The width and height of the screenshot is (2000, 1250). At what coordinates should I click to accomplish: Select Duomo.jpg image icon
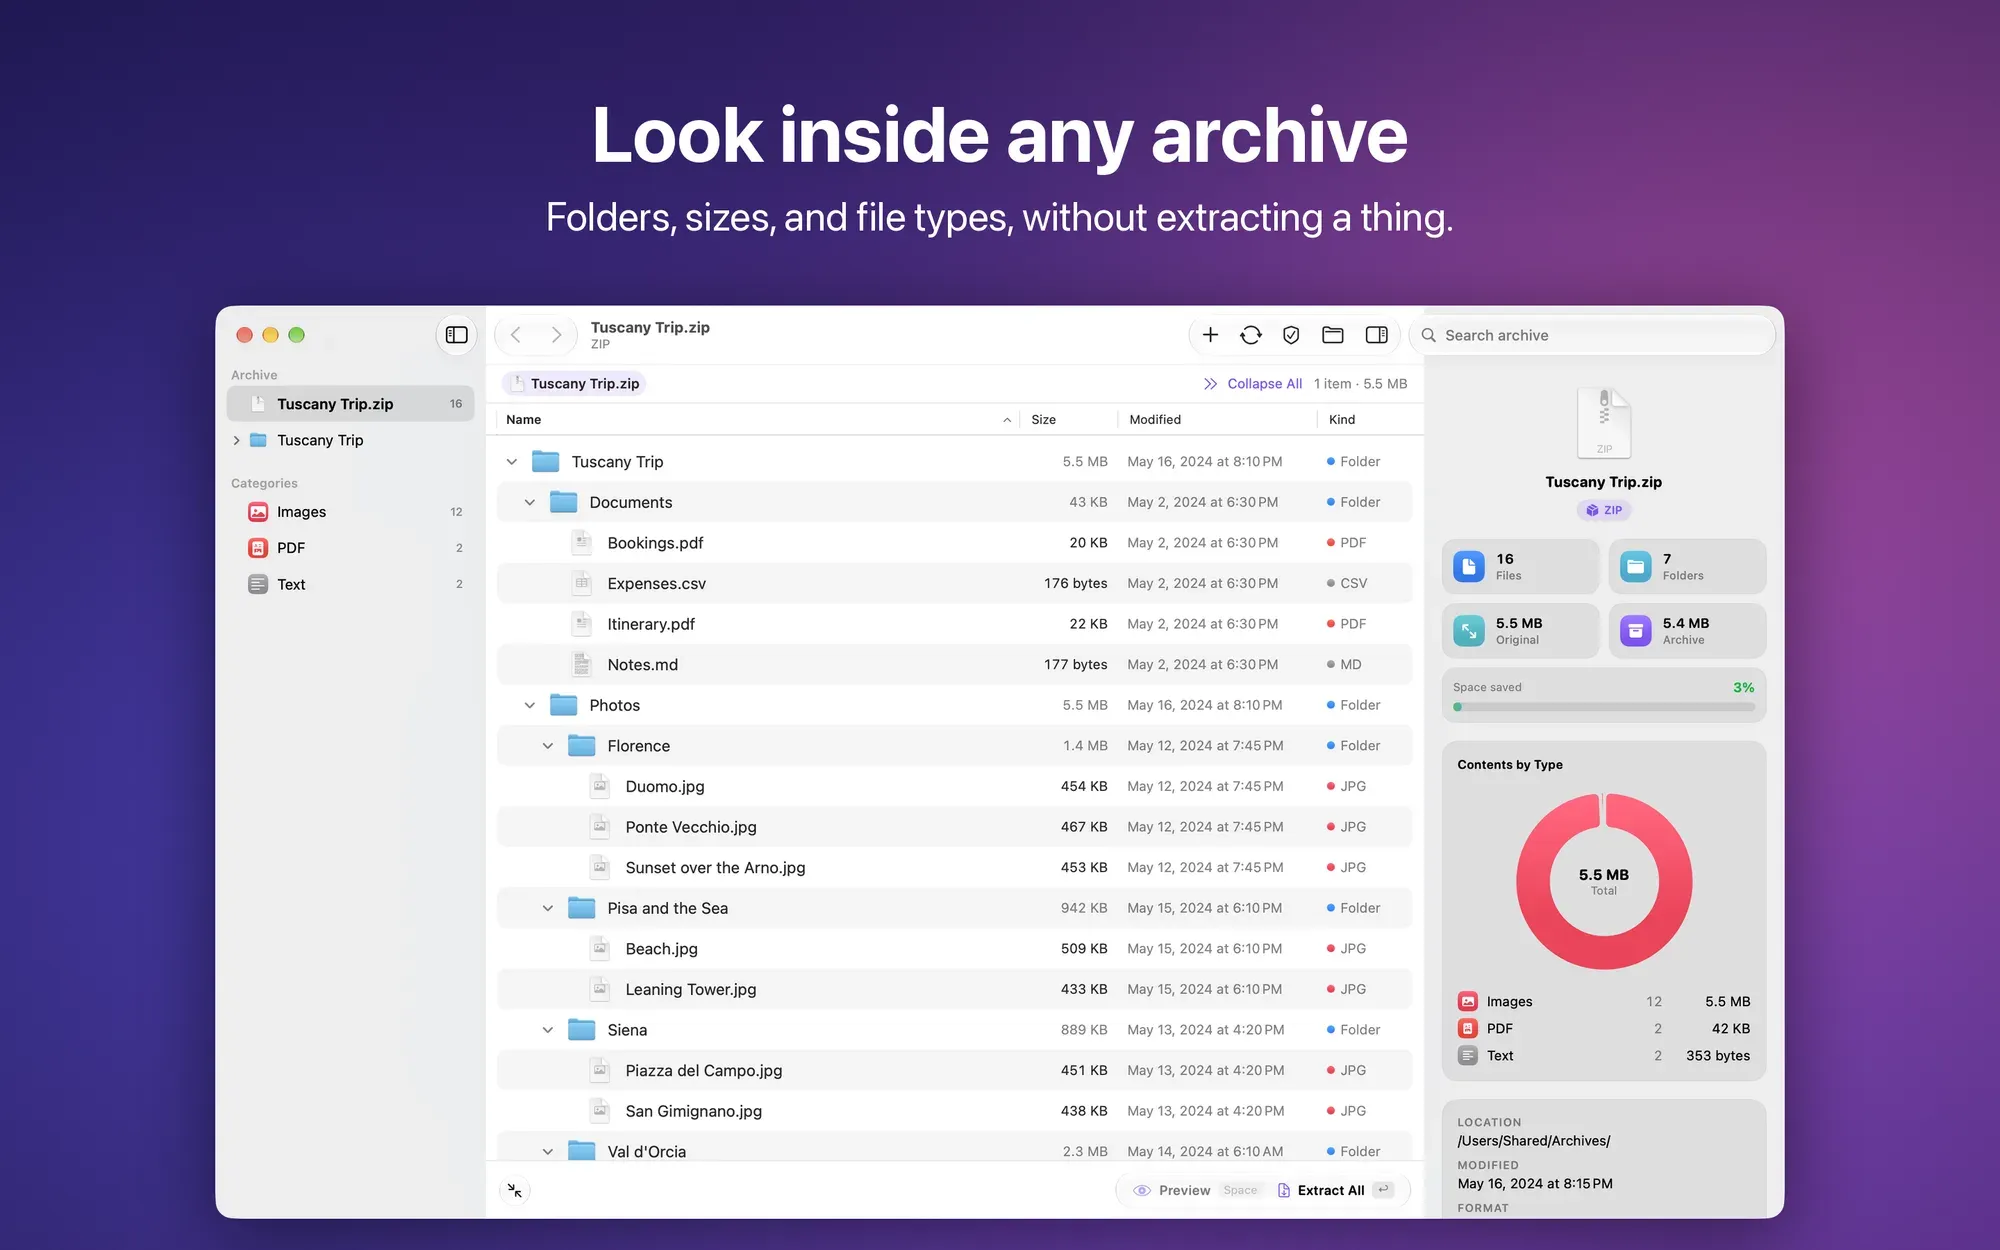click(600, 786)
